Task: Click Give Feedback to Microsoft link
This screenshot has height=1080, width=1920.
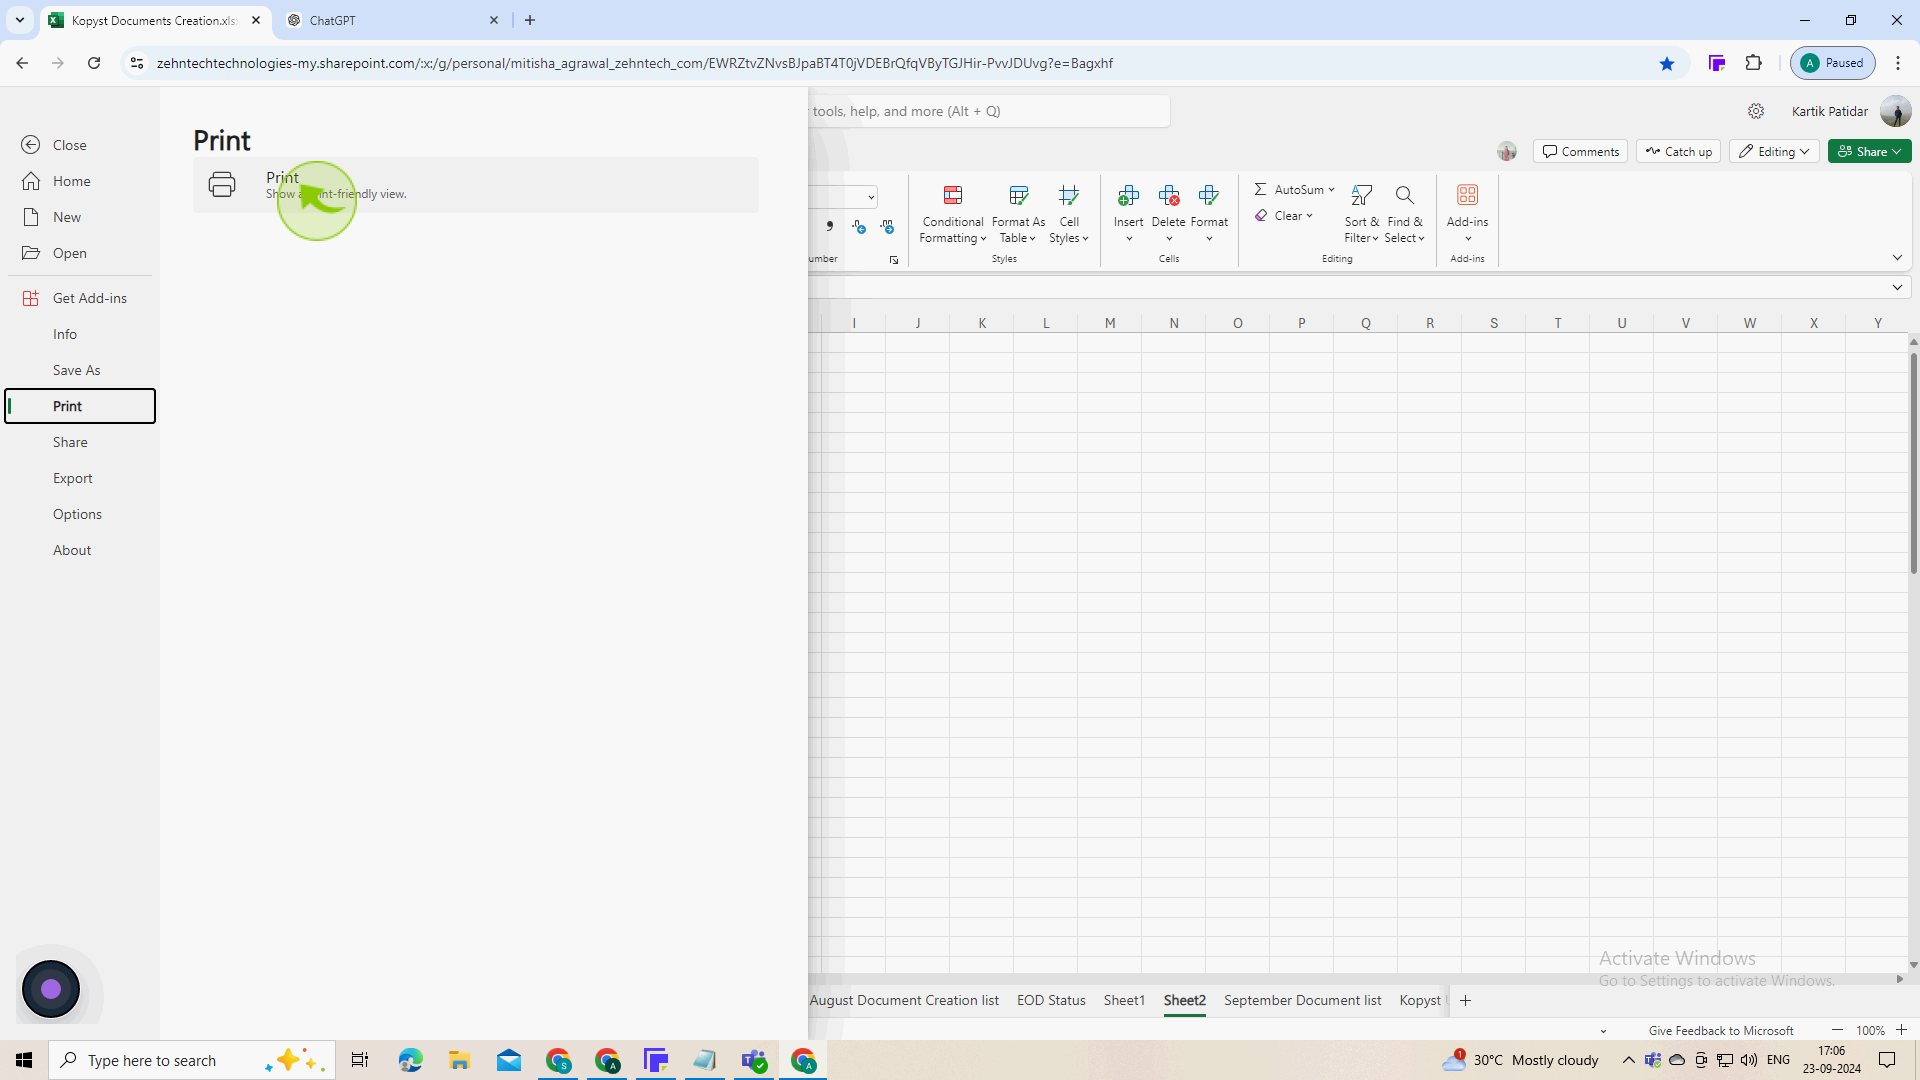Action: click(x=1720, y=1031)
